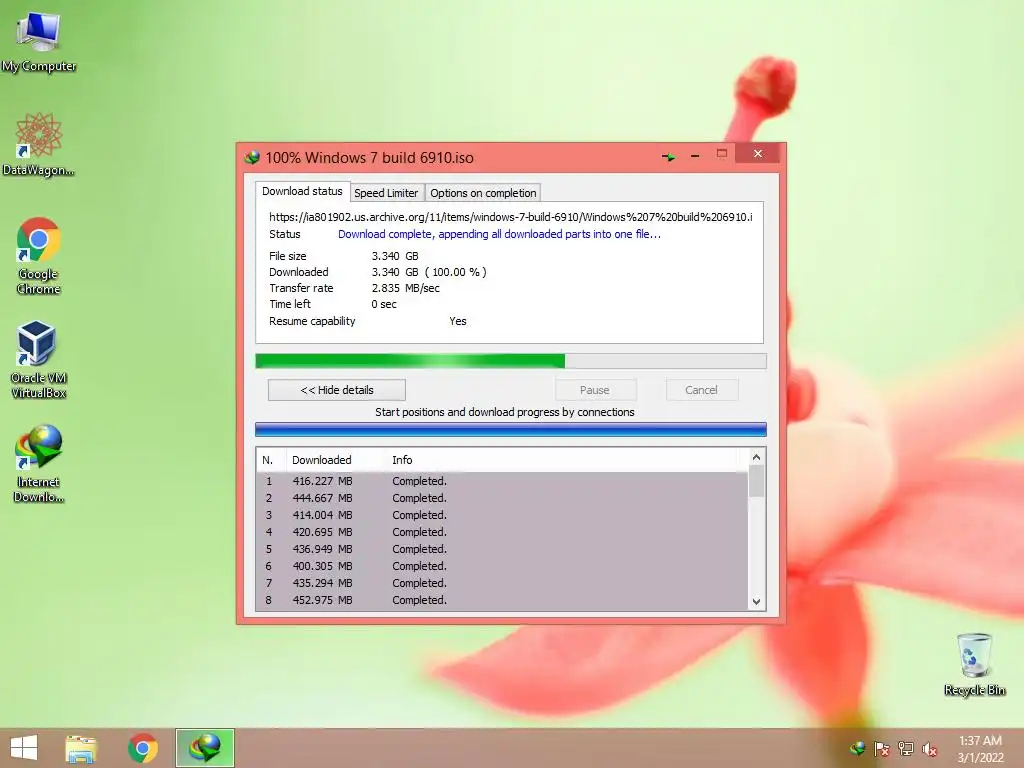Select connection row 416.227 MB
This screenshot has width=1024, height=768.
[x=502, y=481]
